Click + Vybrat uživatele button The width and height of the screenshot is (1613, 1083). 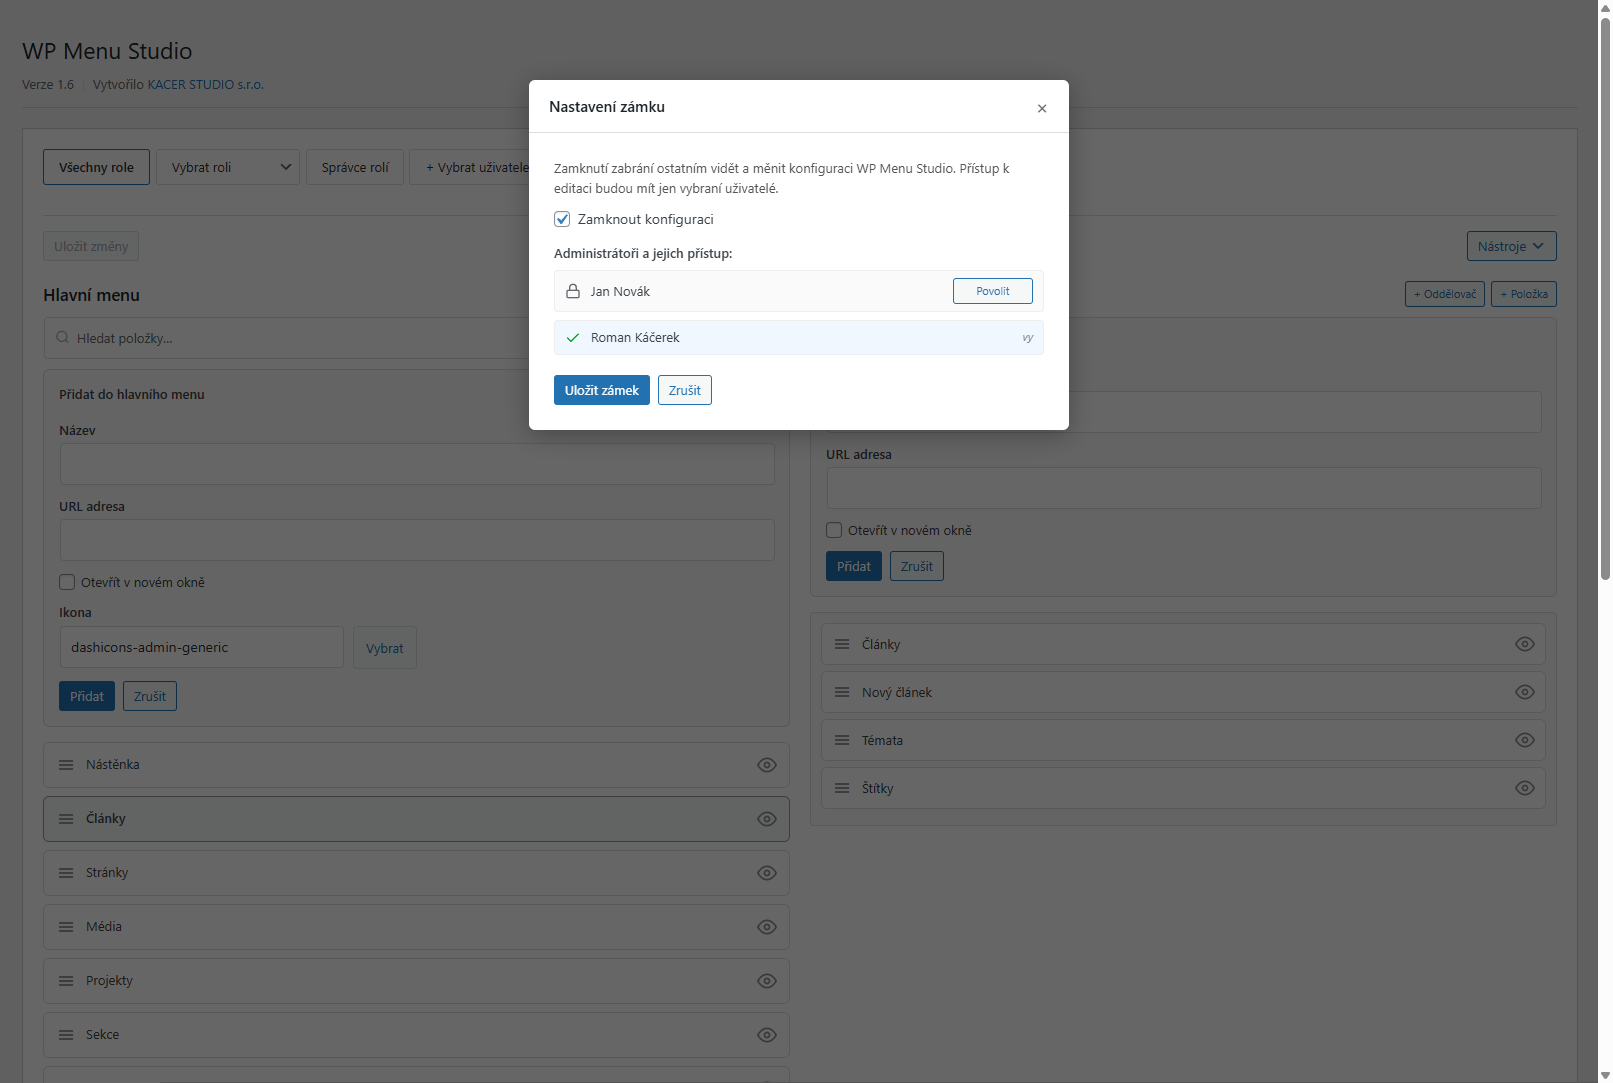click(x=470, y=167)
